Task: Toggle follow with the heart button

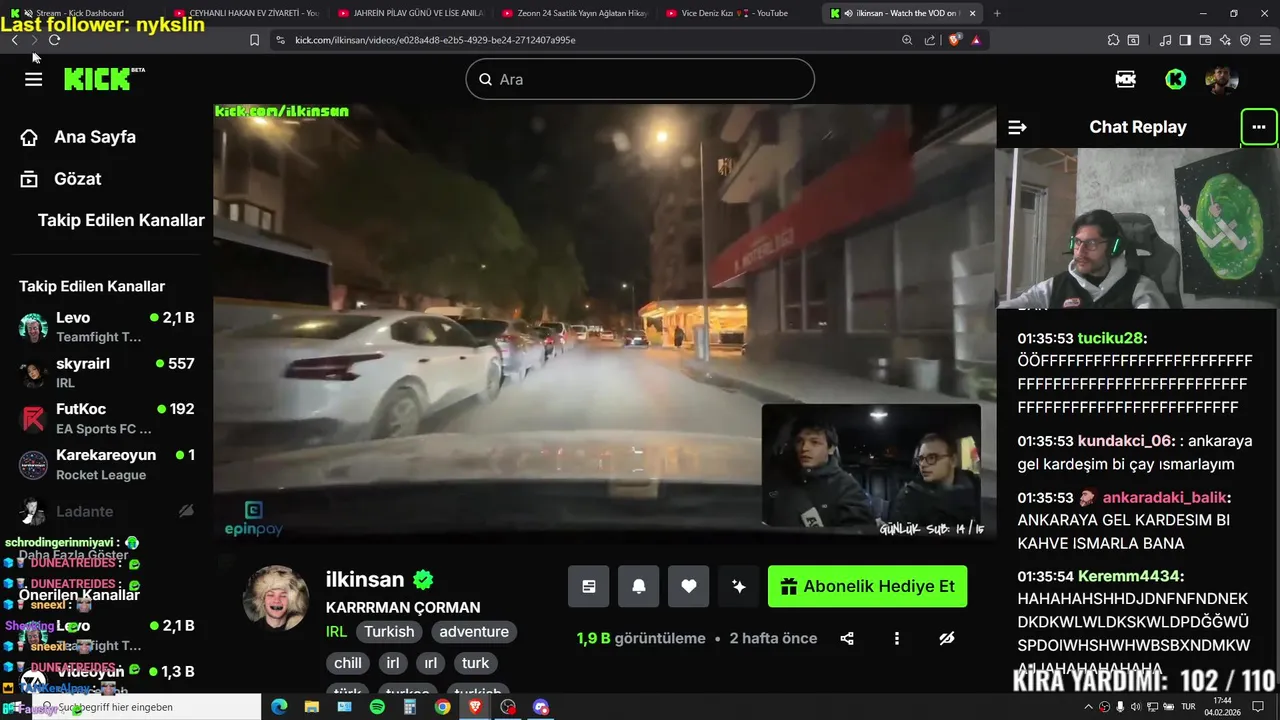Action: click(689, 586)
